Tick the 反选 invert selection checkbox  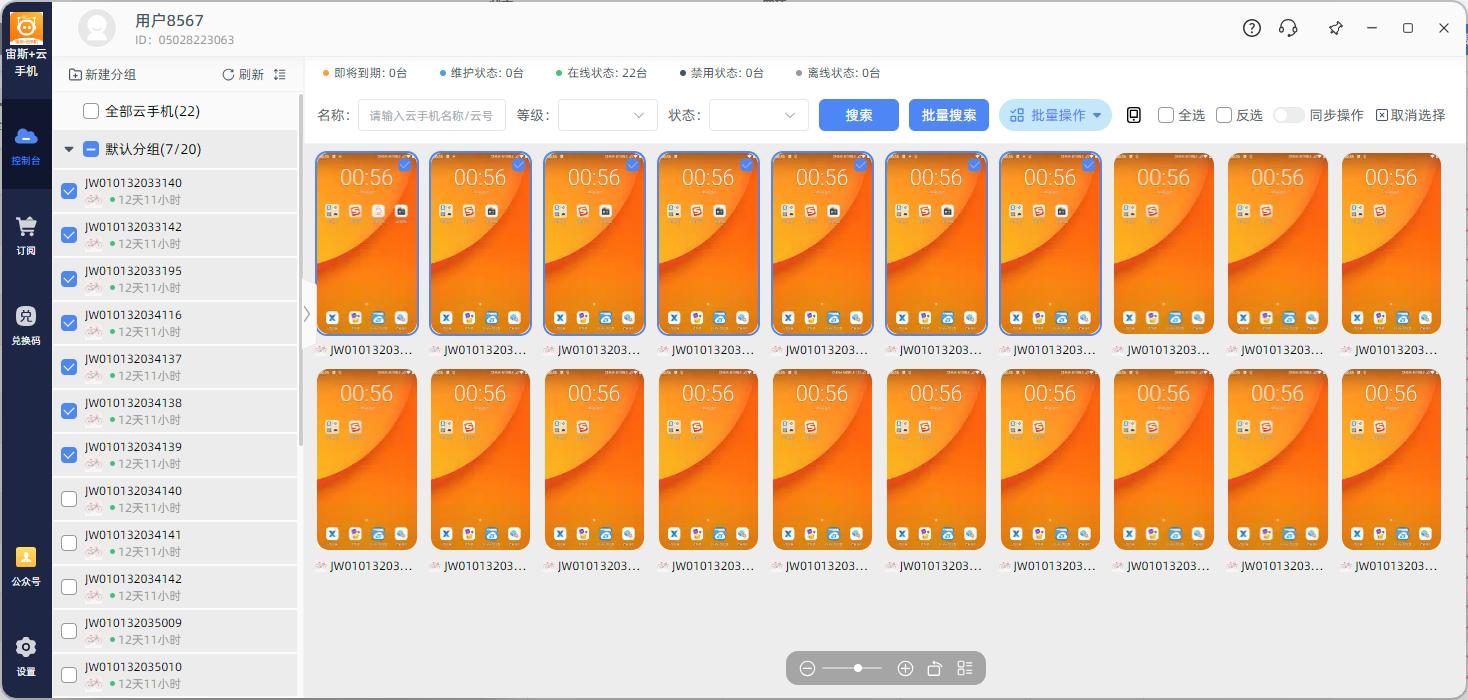[x=1224, y=115]
